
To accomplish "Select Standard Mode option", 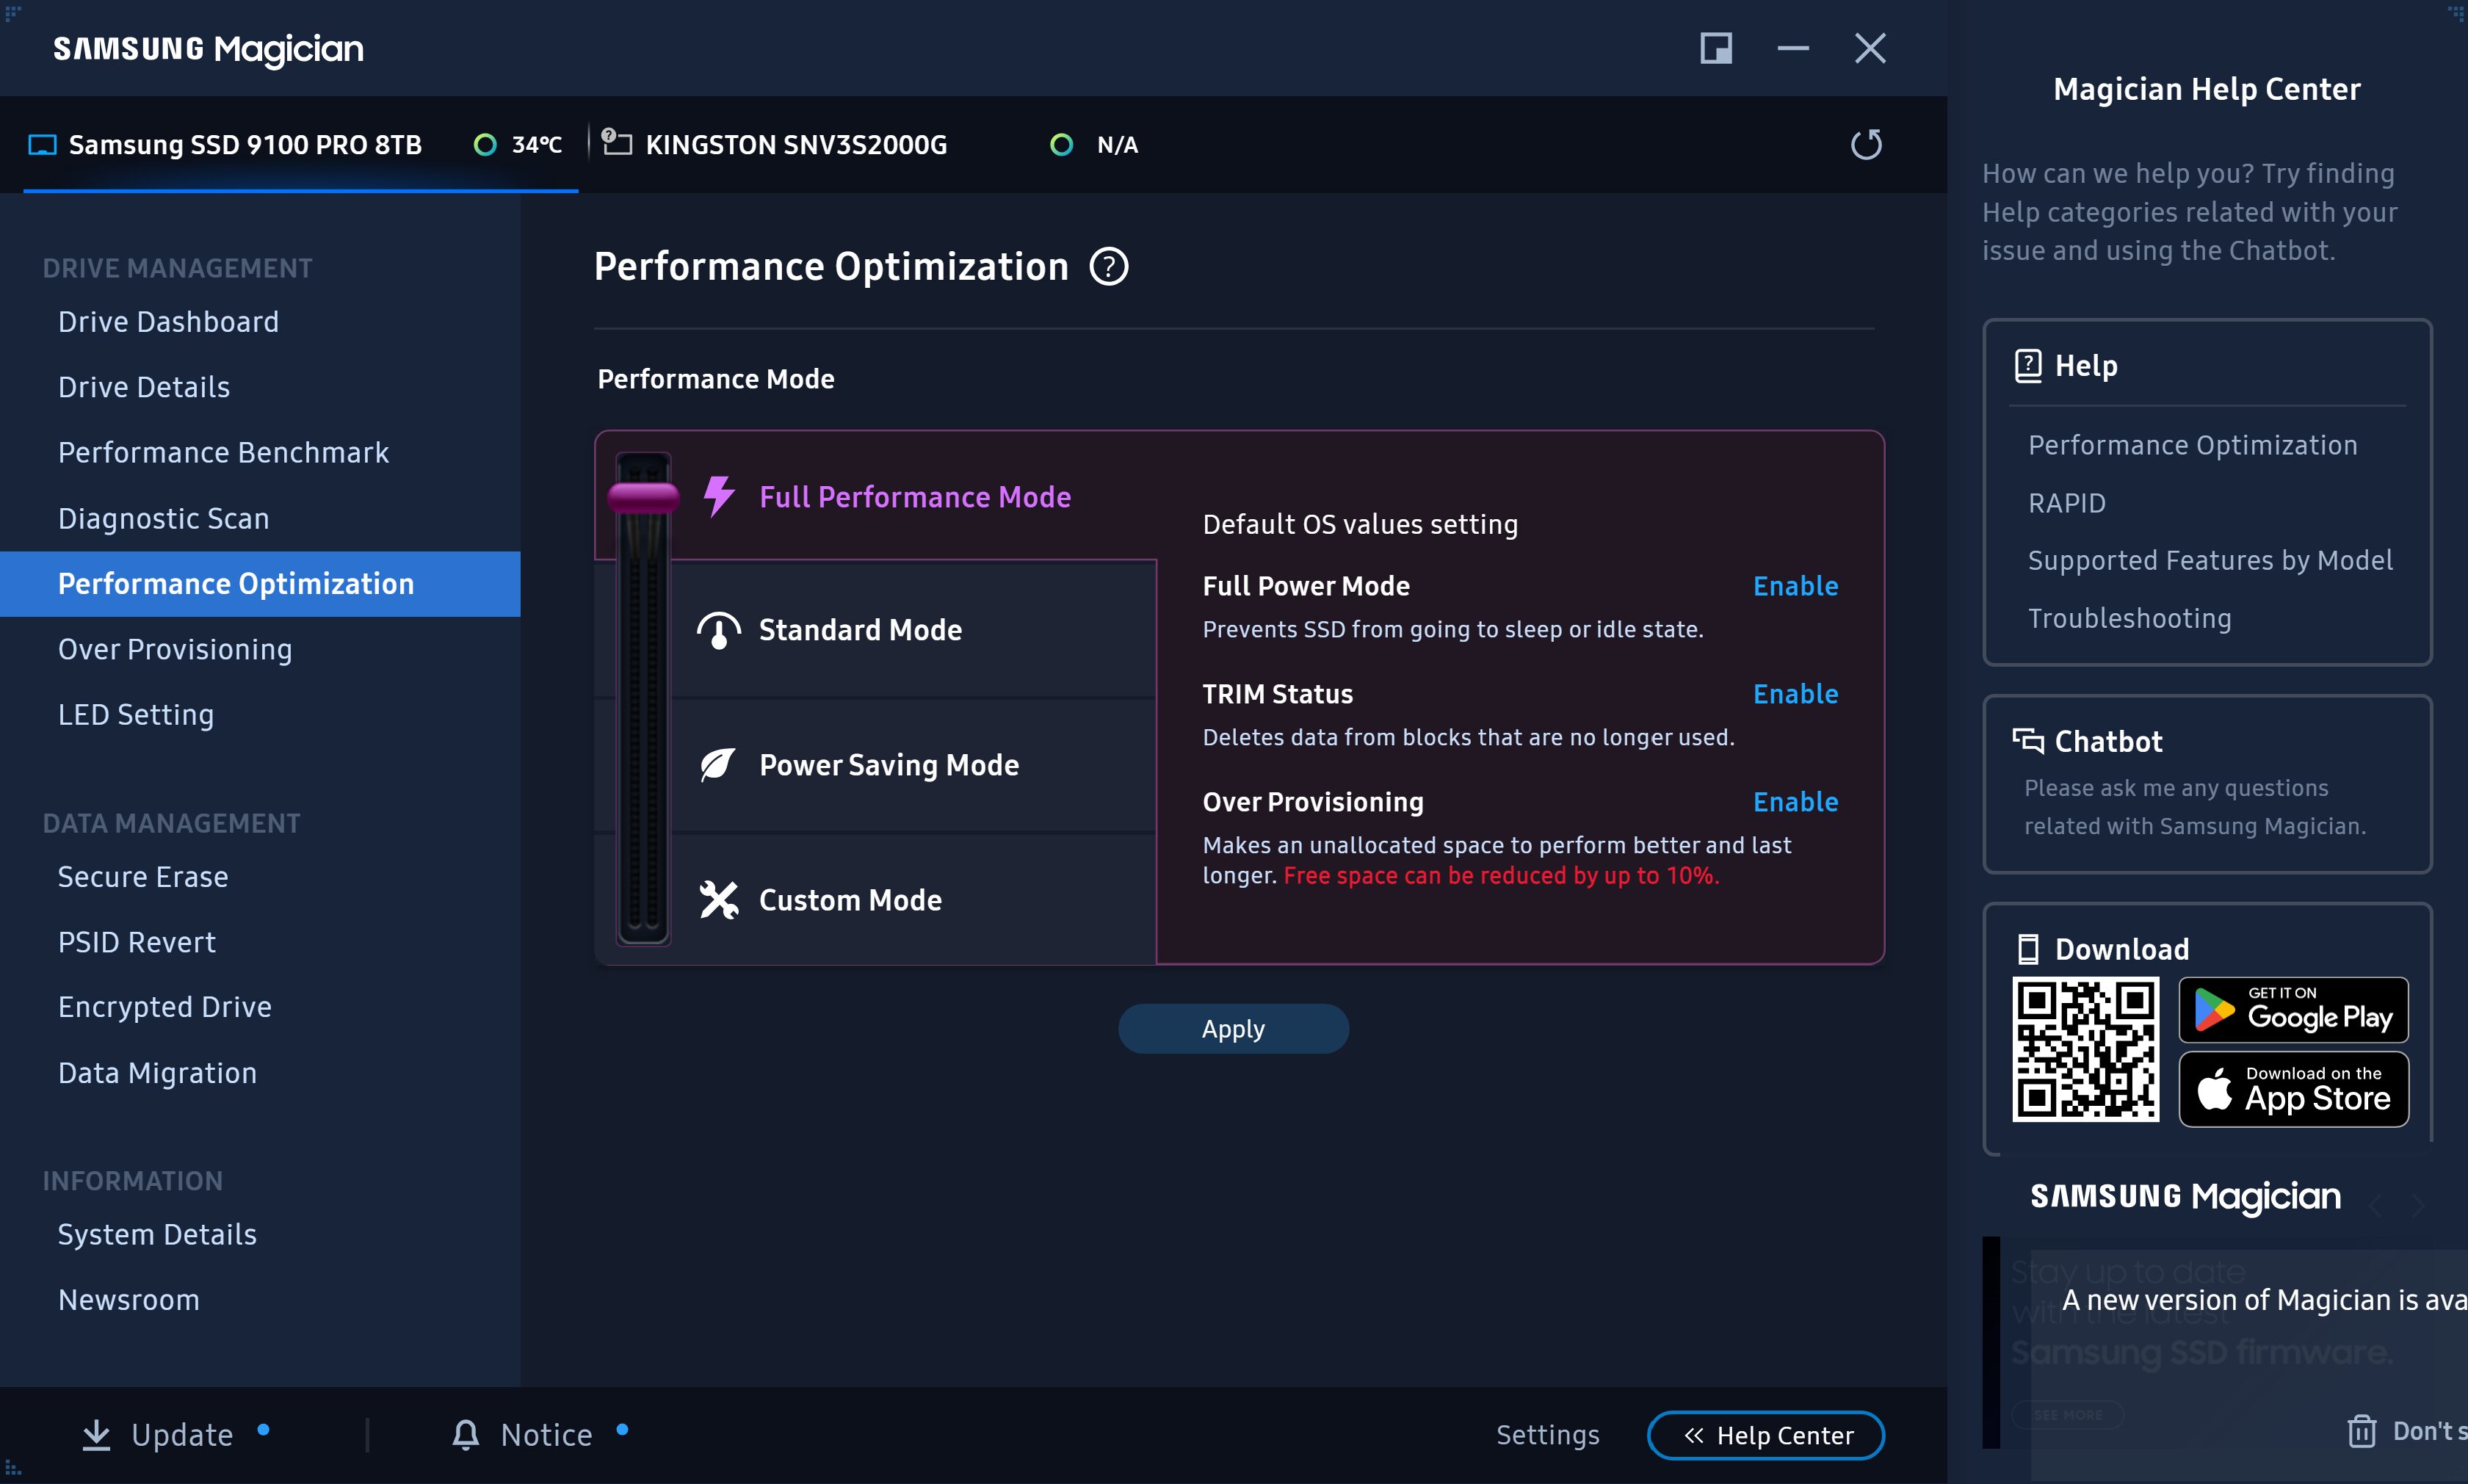I will click(860, 630).
